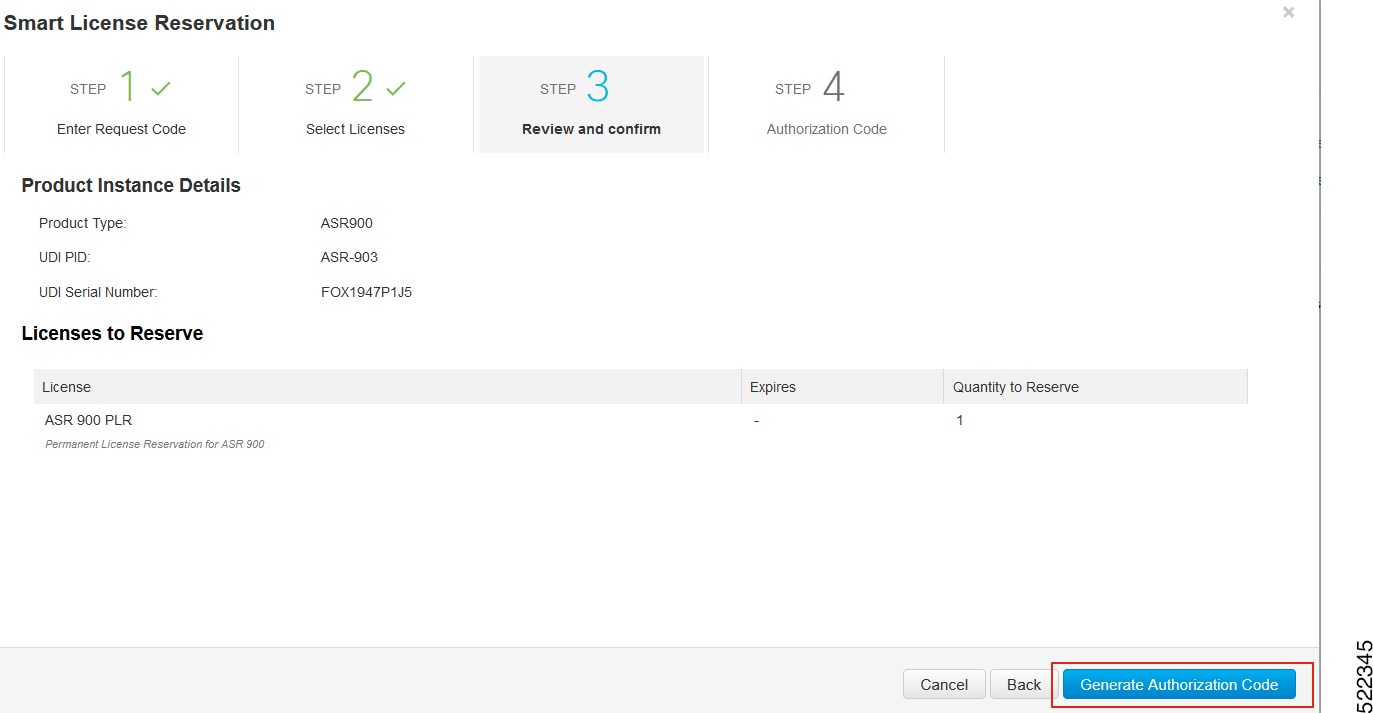Click the License column header
This screenshot has height=713, width=1373.
387,387
